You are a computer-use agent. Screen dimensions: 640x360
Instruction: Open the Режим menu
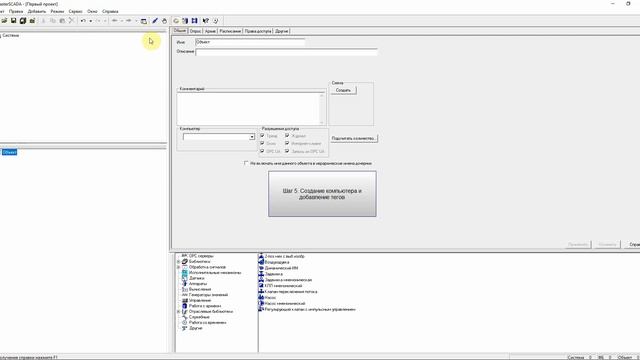[x=57, y=11]
